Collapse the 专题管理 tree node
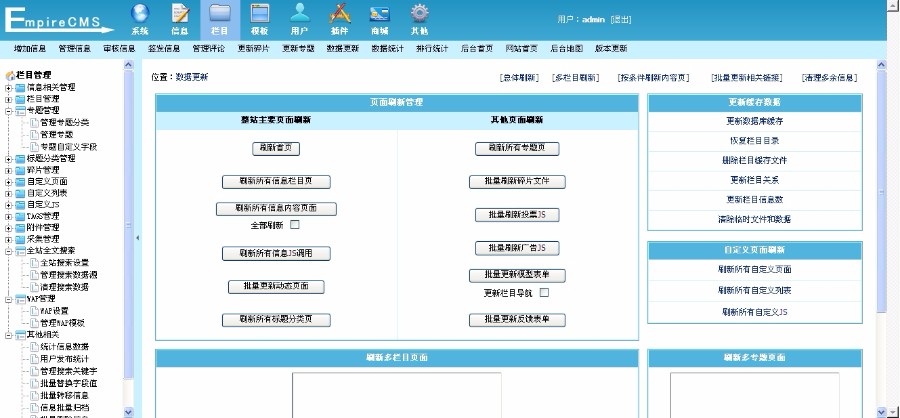Viewport: 900px width, 418px height. coord(9,111)
